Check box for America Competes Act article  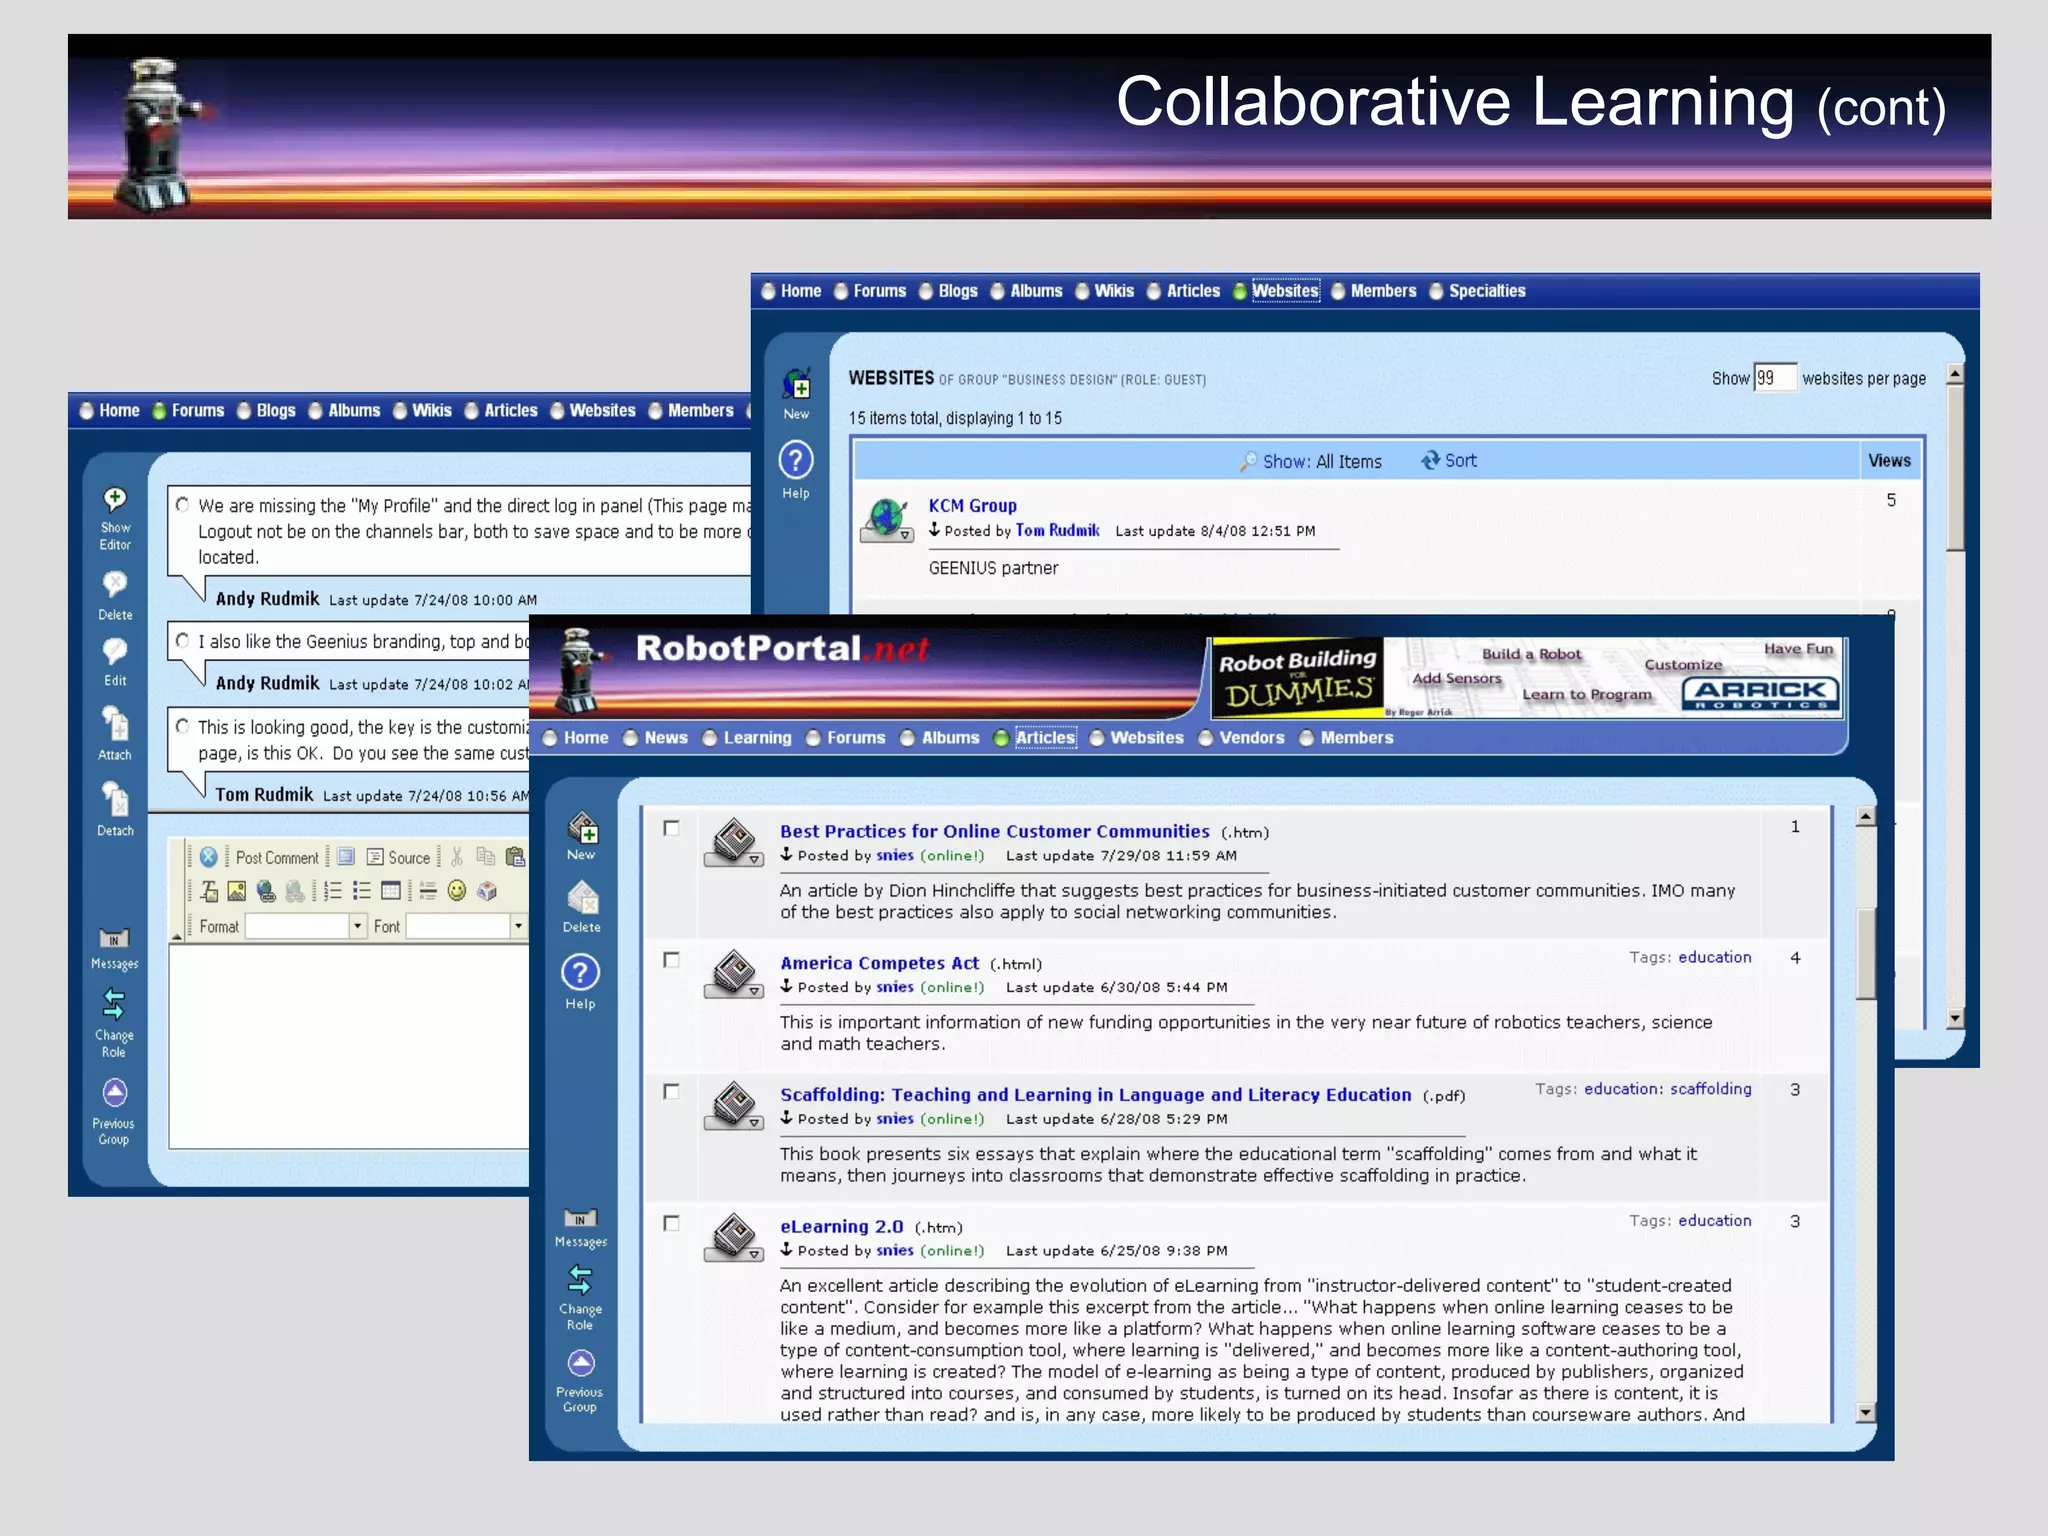coord(671,960)
